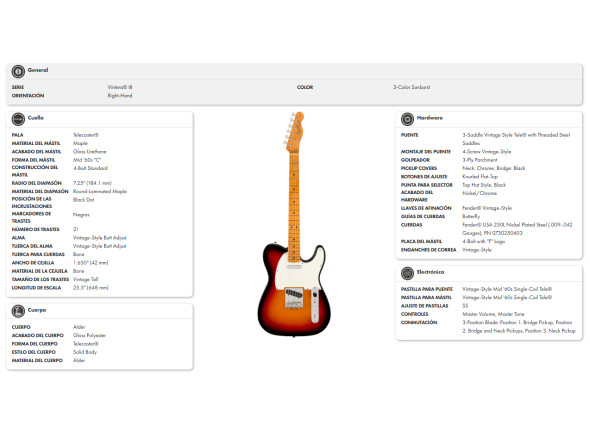The image size is (590, 434).
Task: Click the CUERDAS label
Action: tap(411, 225)
